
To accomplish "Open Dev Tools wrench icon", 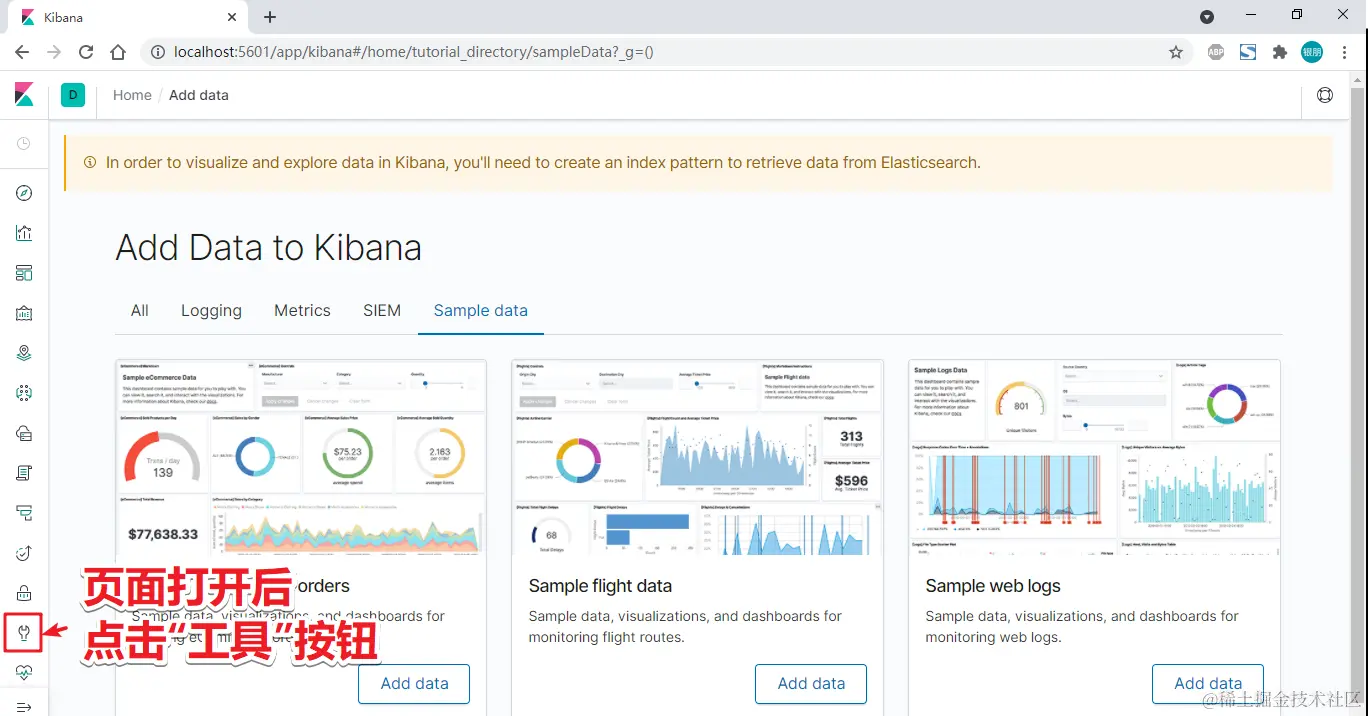I will coord(24,632).
